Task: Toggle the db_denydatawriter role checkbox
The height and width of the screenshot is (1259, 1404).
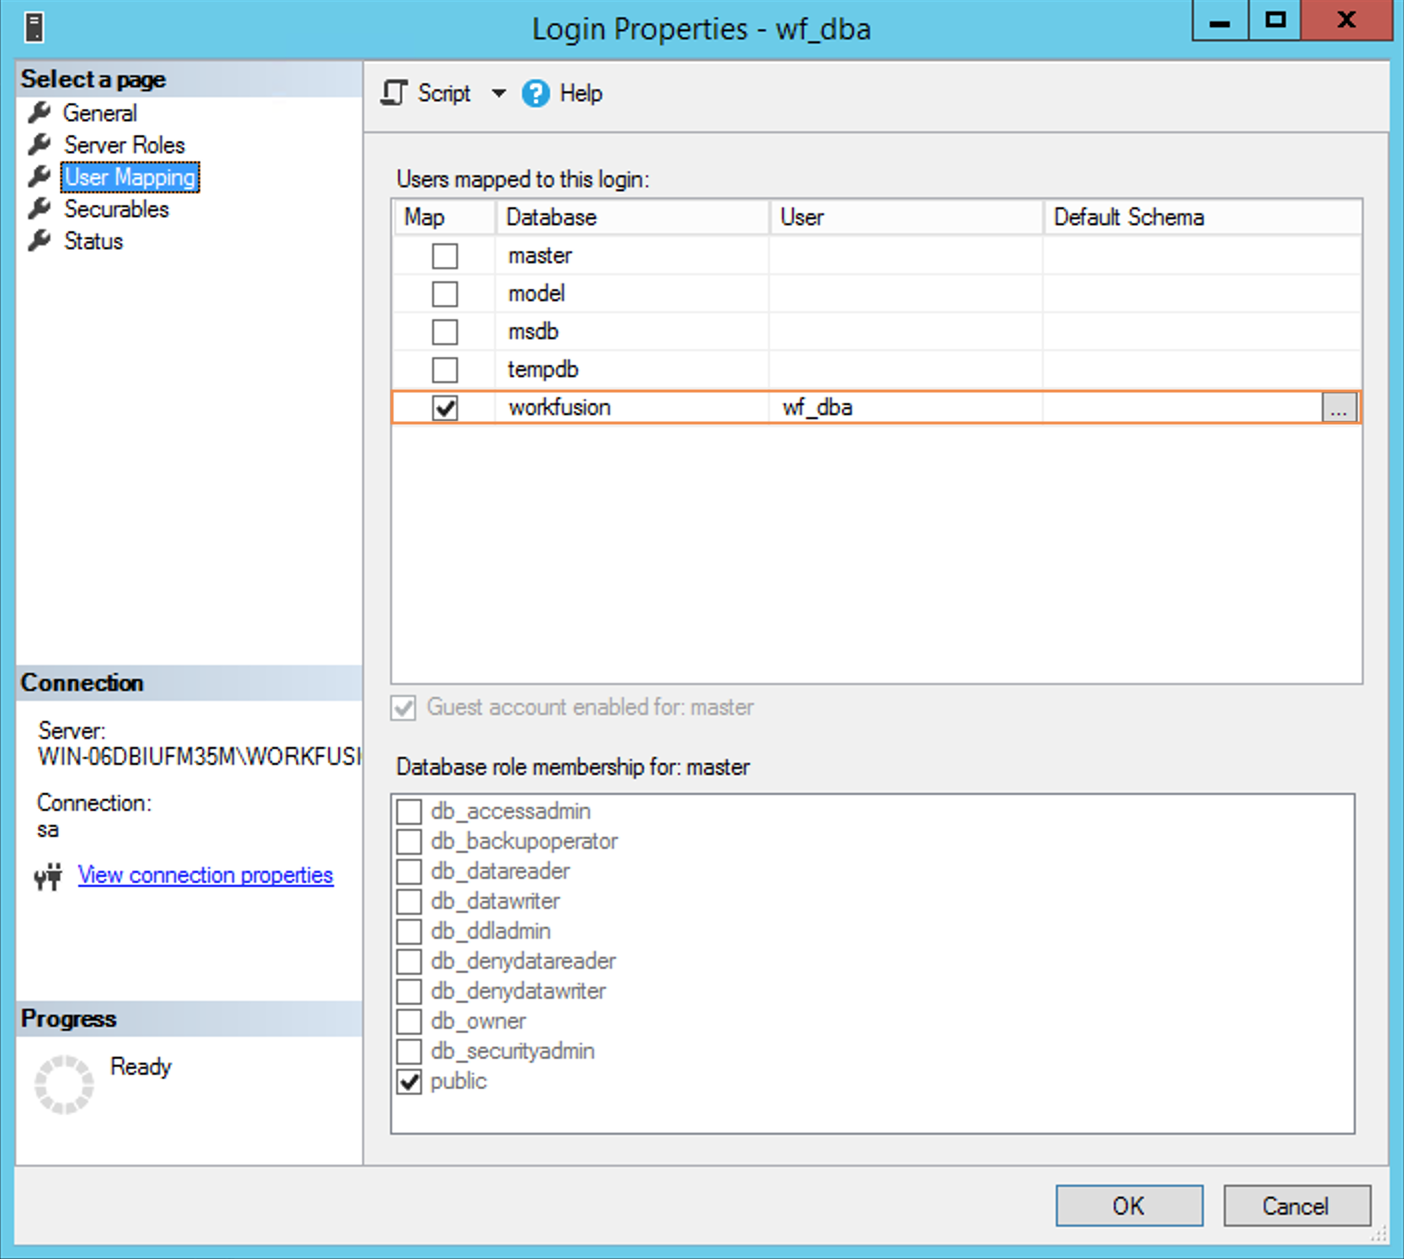Action: point(409,991)
